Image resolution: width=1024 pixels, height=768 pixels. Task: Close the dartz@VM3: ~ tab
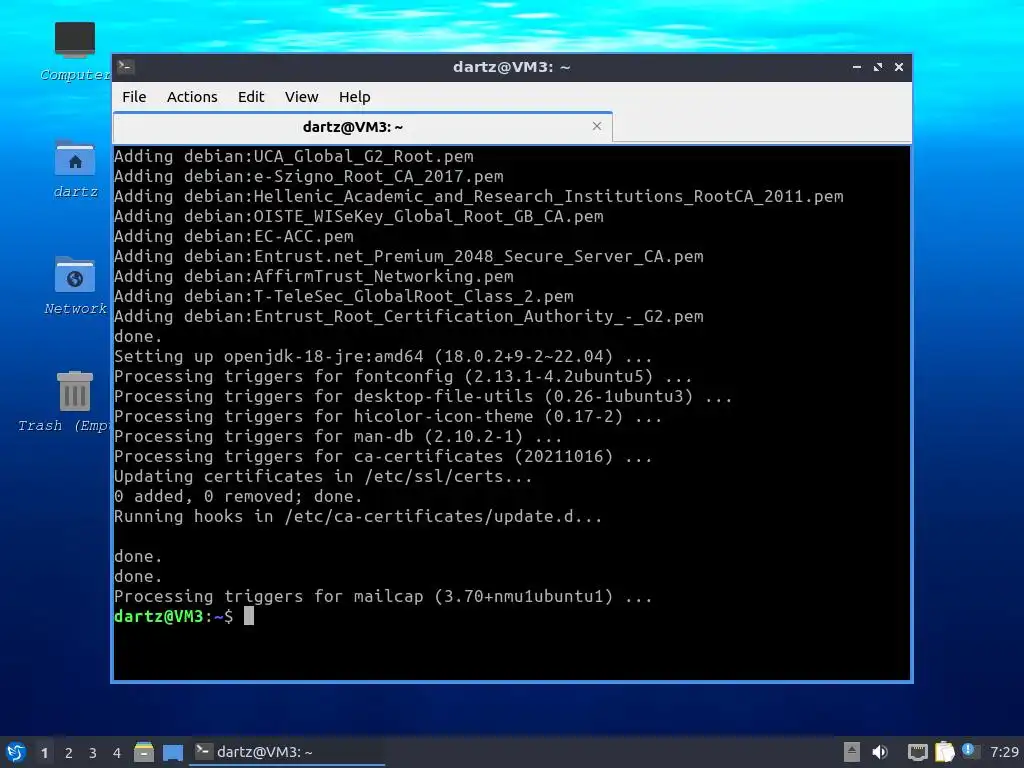(597, 126)
